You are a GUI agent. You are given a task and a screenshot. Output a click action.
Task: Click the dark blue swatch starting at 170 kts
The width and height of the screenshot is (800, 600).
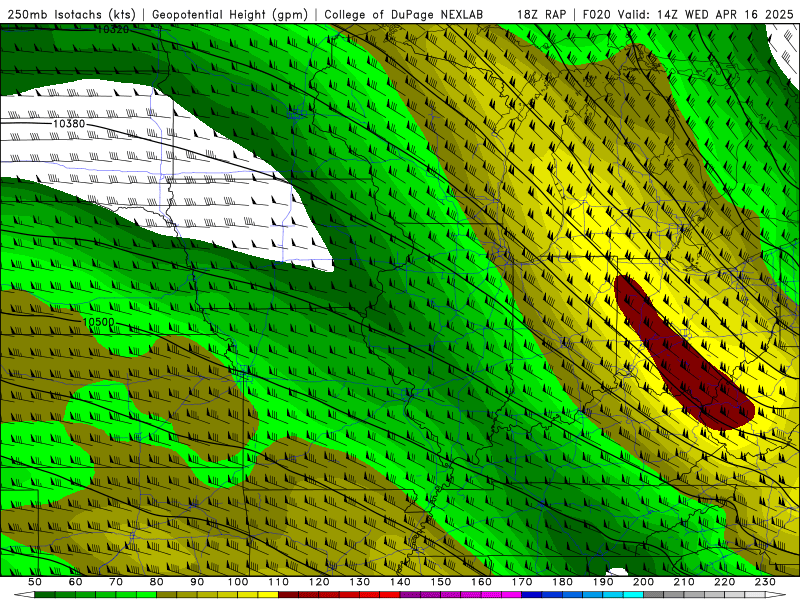tap(532, 595)
